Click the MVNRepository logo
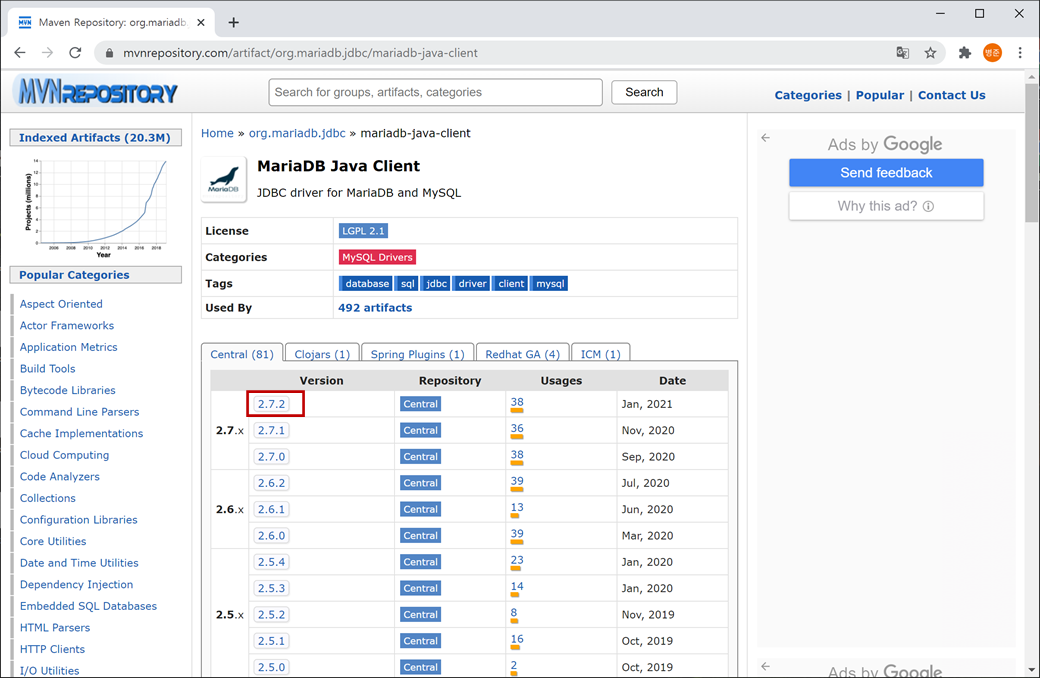This screenshot has height=678, width=1040. pyautogui.click(x=98, y=92)
